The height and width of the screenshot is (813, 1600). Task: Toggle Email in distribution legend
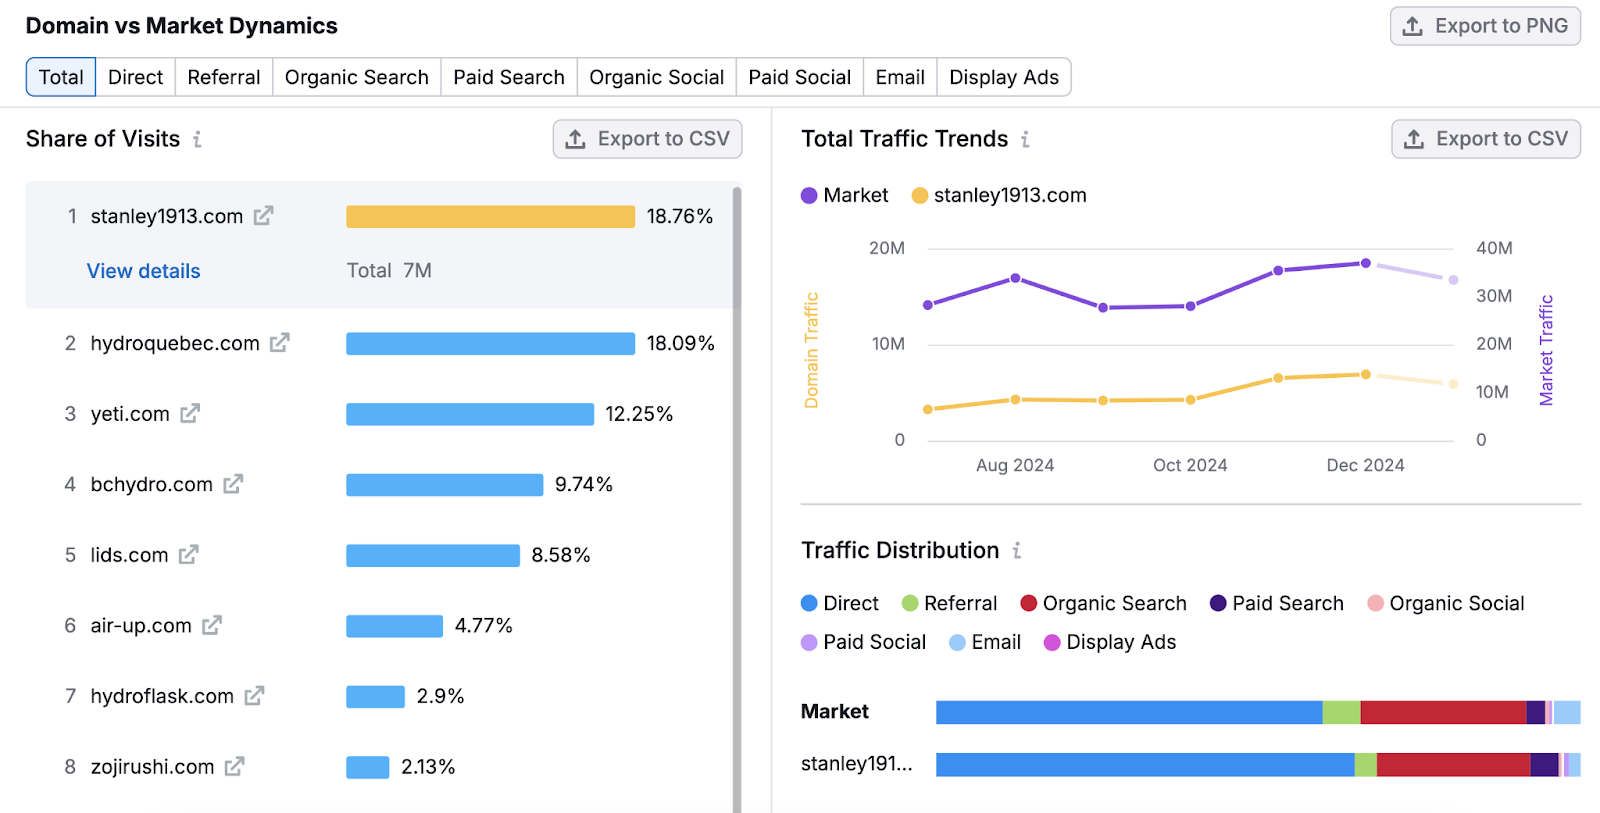coord(985,642)
